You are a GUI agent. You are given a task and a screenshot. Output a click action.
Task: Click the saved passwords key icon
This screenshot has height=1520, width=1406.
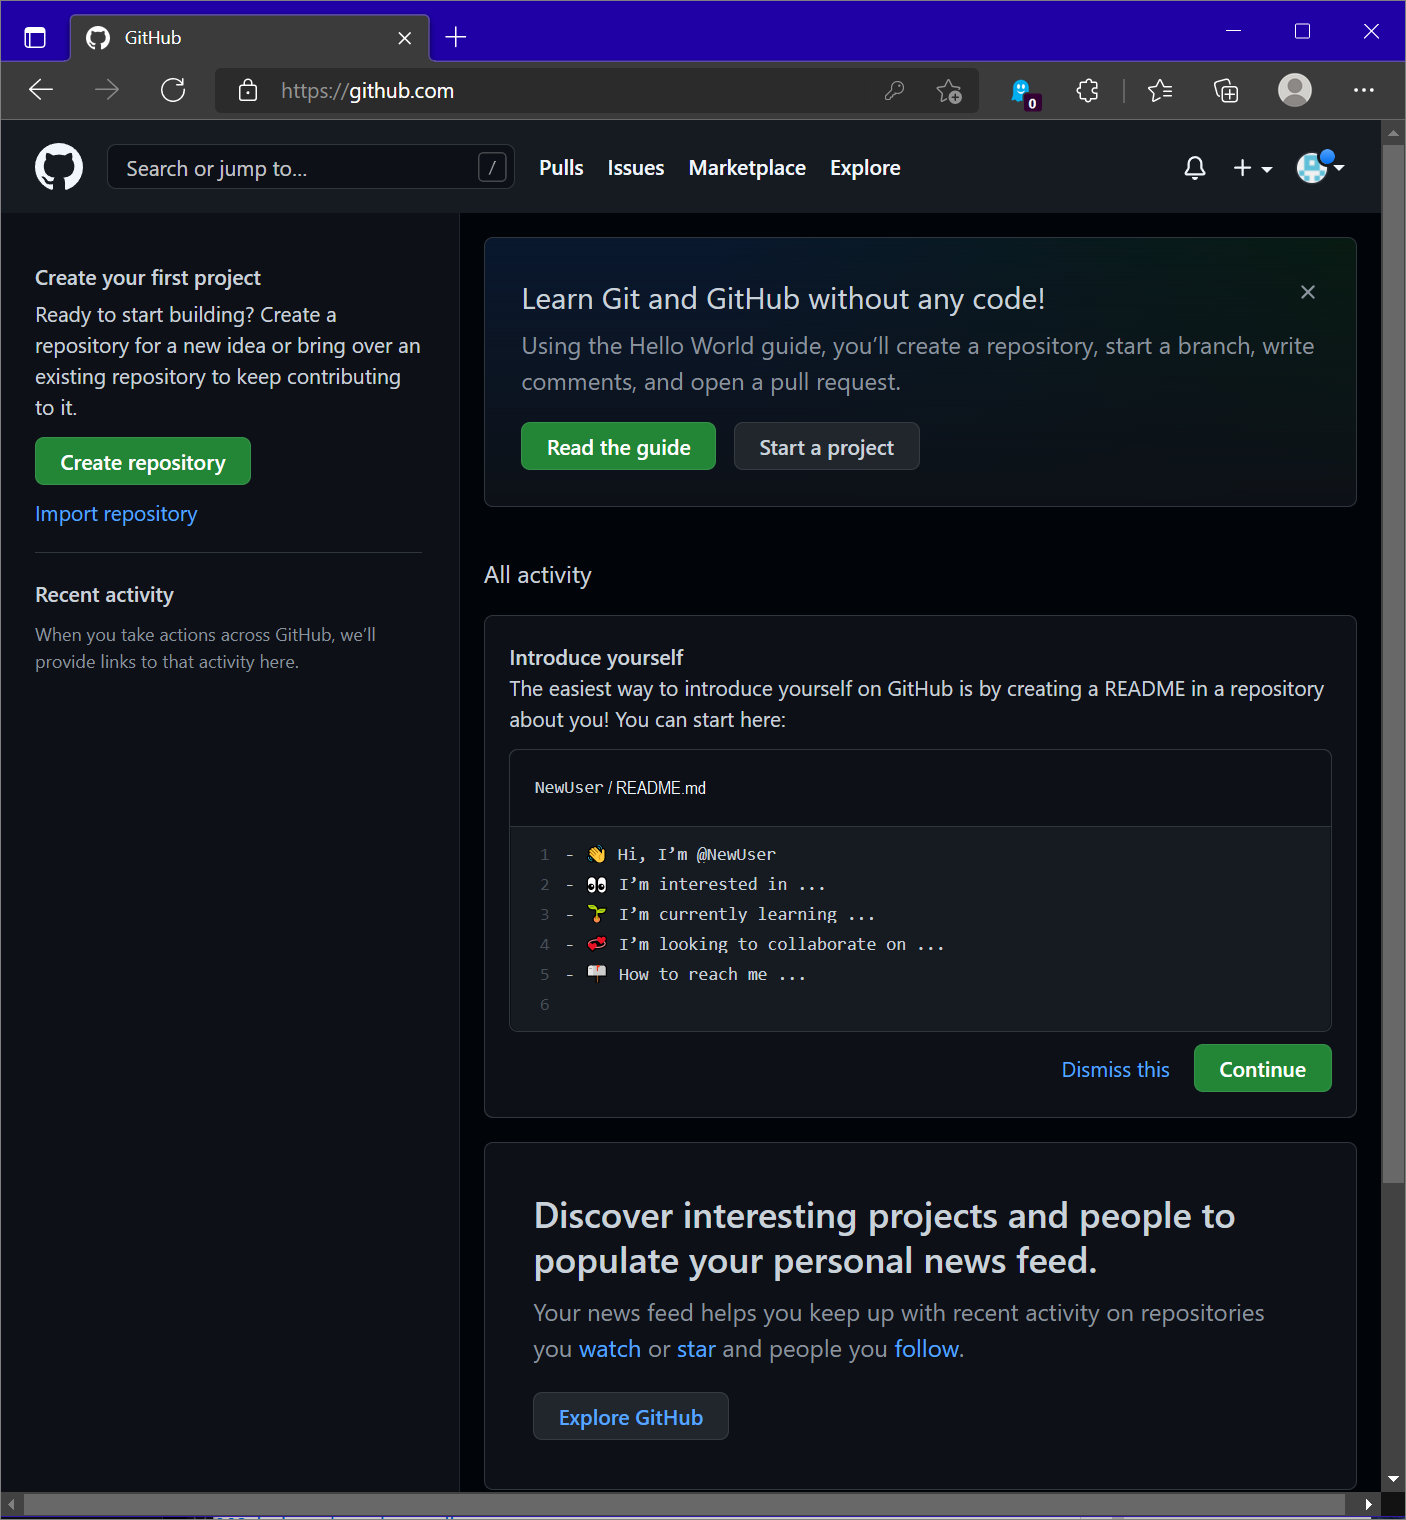pos(893,90)
